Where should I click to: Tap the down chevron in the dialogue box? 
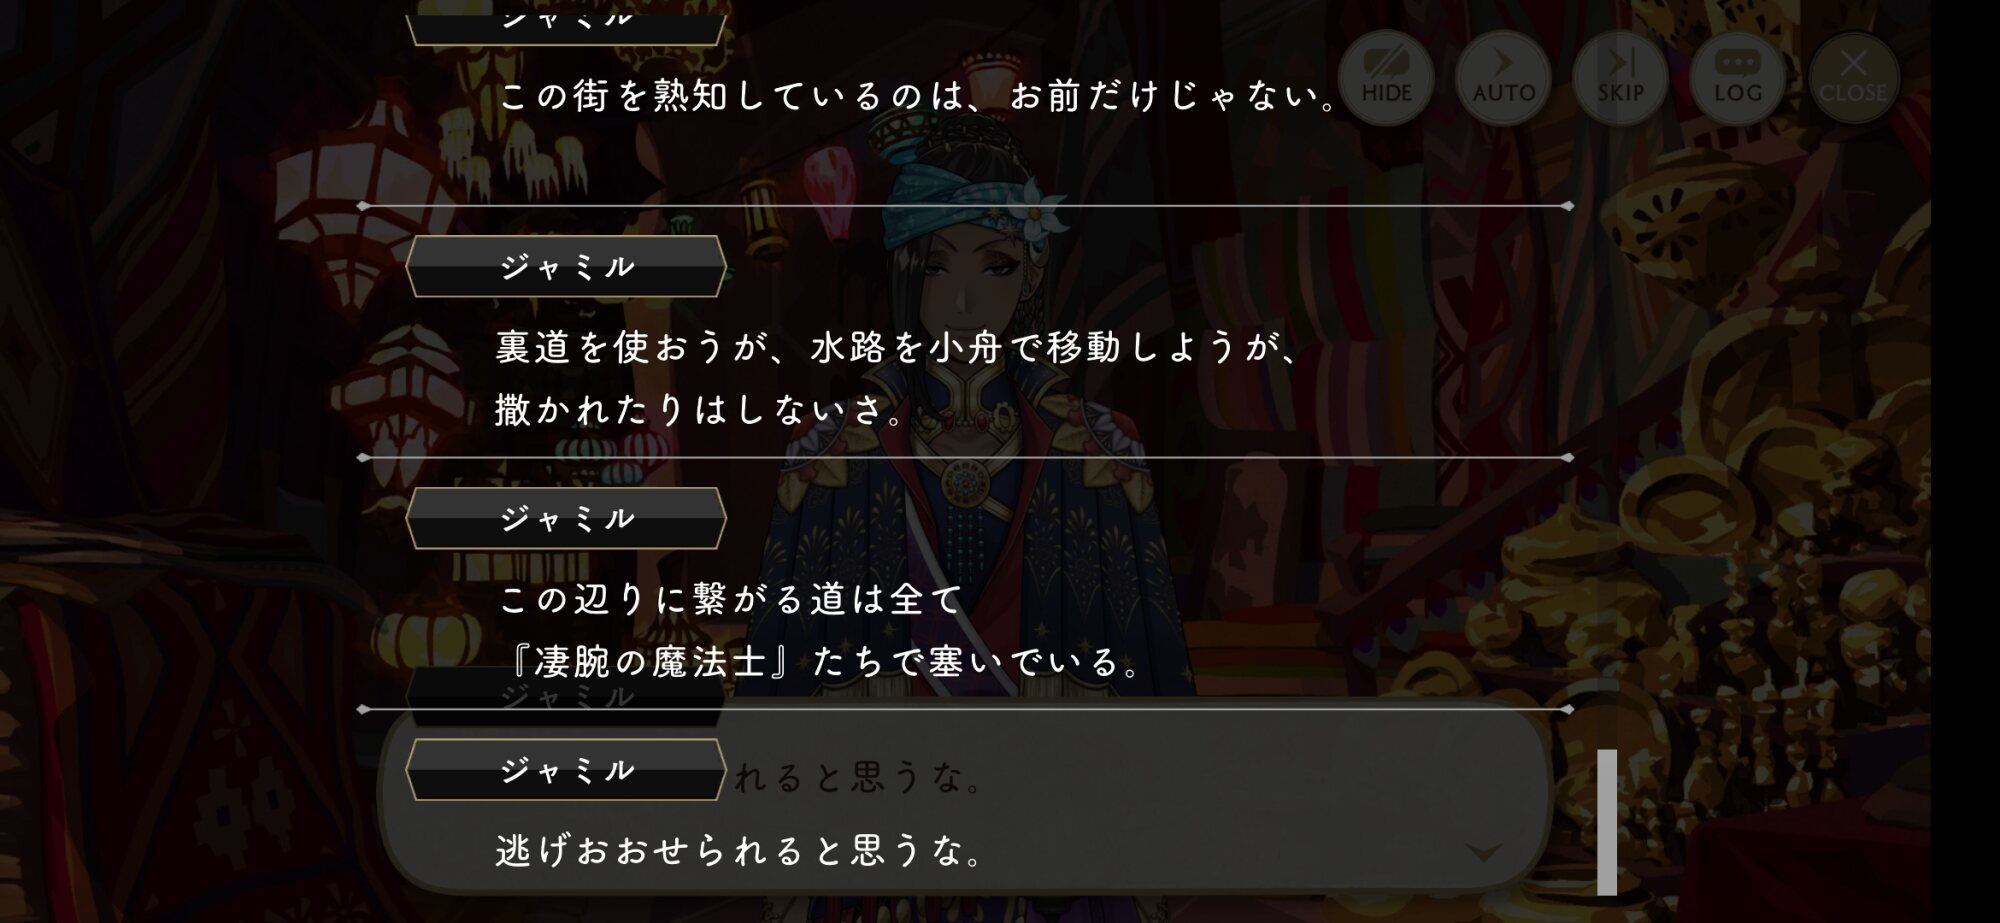(1483, 852)
